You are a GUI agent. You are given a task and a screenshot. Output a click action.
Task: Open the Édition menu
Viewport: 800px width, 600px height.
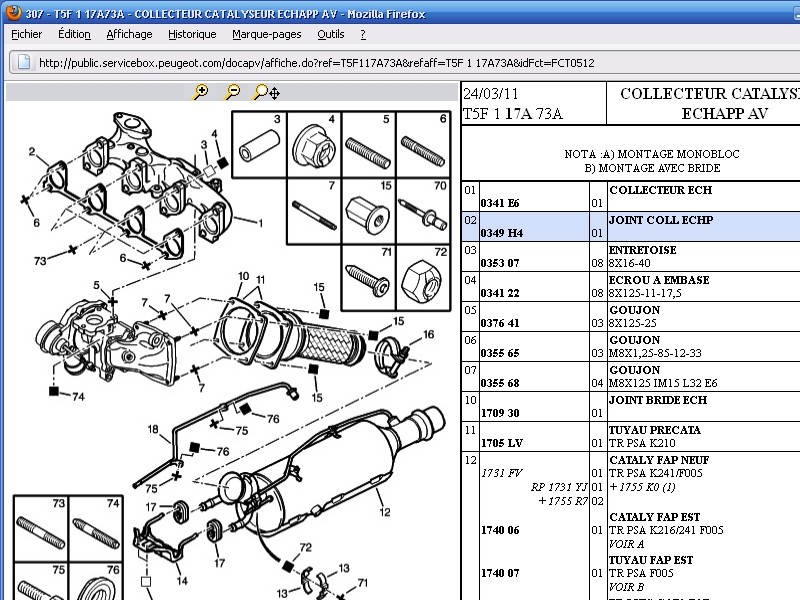(74, 34)
